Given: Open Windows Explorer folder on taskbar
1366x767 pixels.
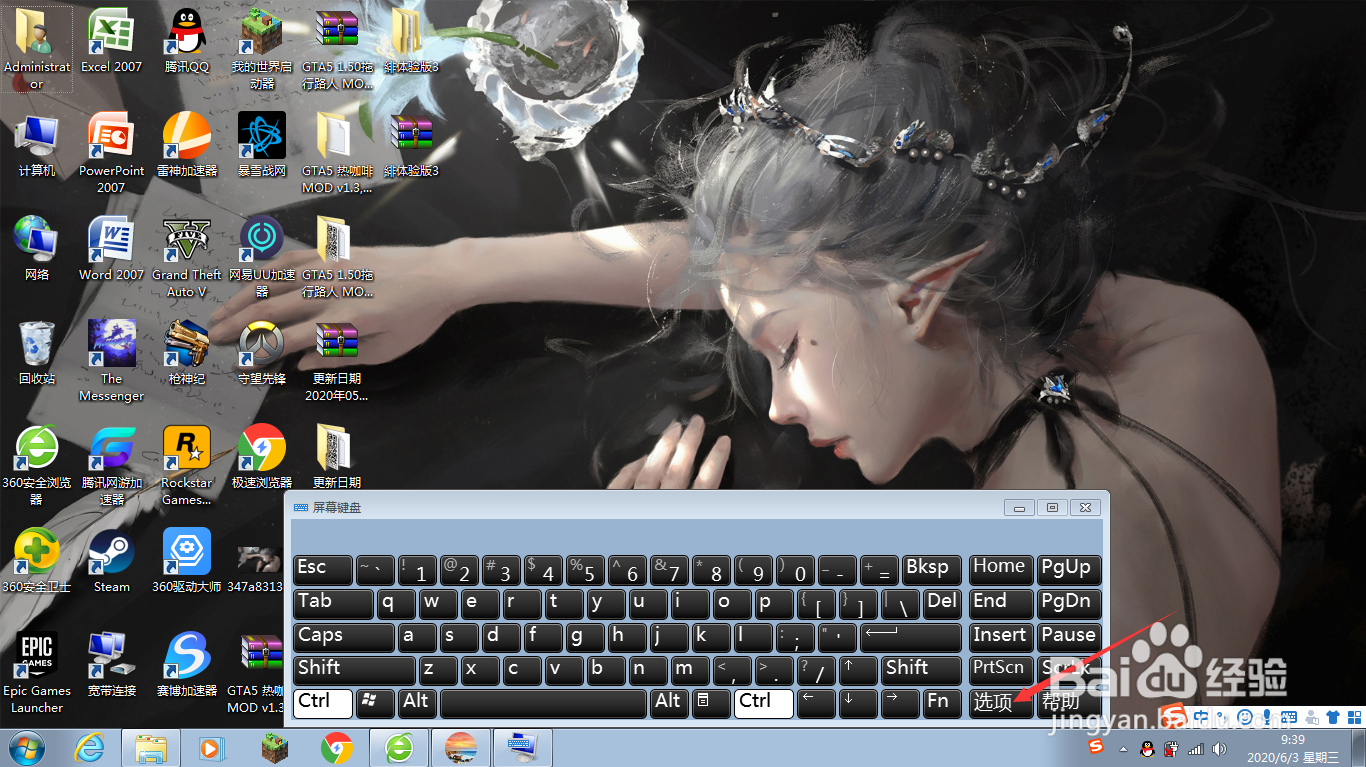Looking at the screenshot, I should click(150, 748).
